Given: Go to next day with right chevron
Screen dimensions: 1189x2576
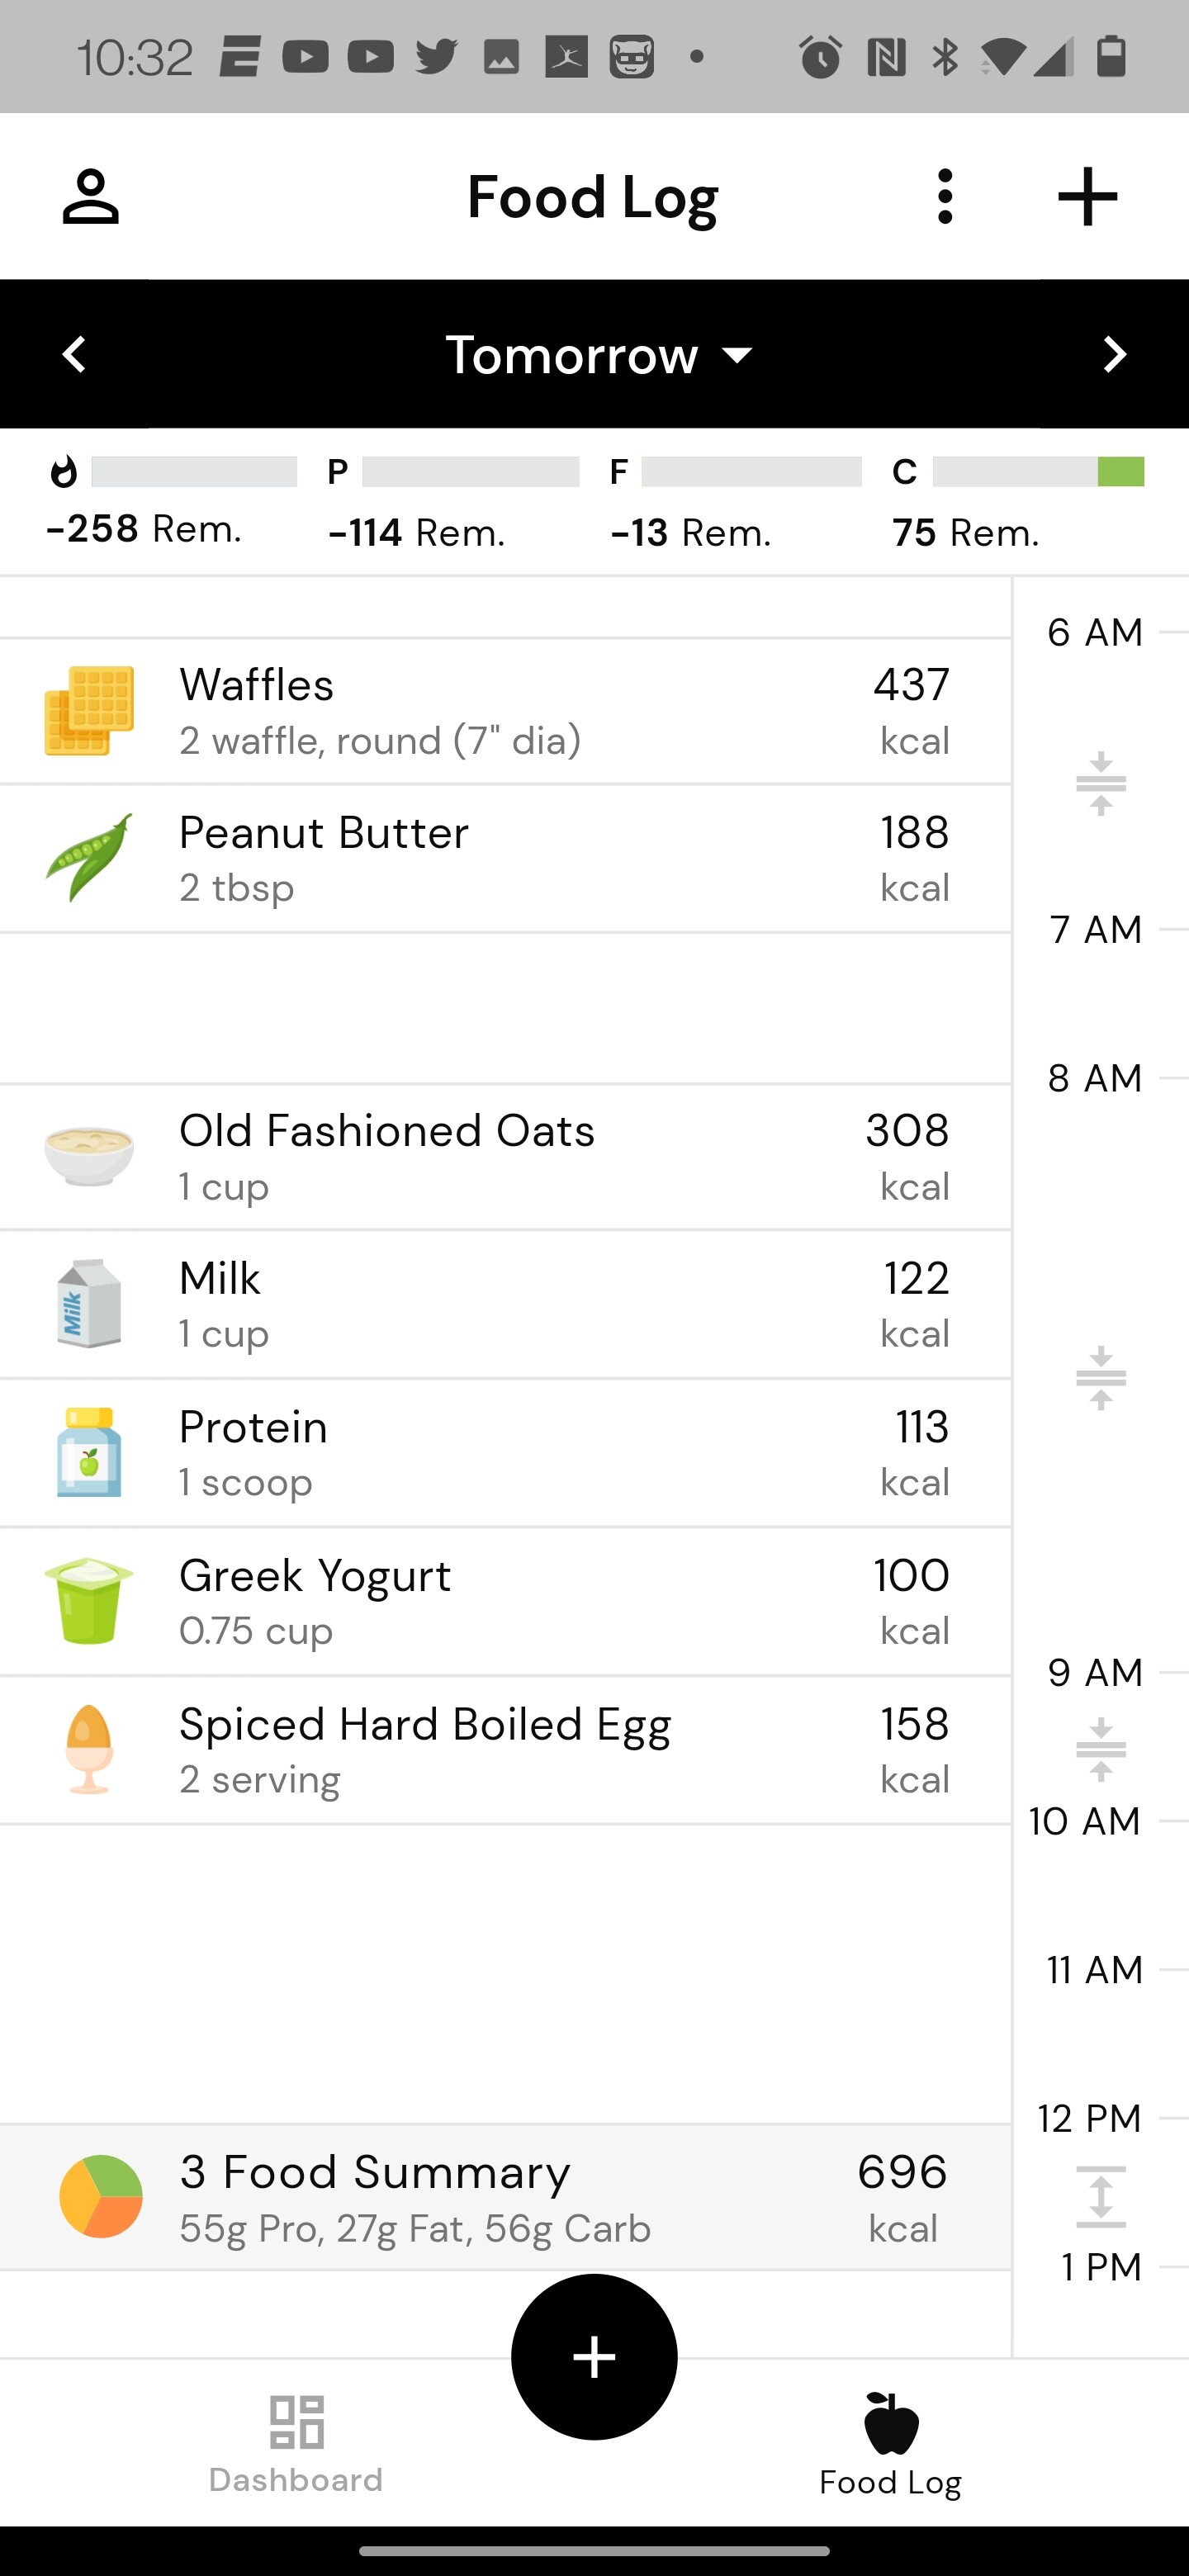Looking at the screenshot, I should tap(1114, 355).
